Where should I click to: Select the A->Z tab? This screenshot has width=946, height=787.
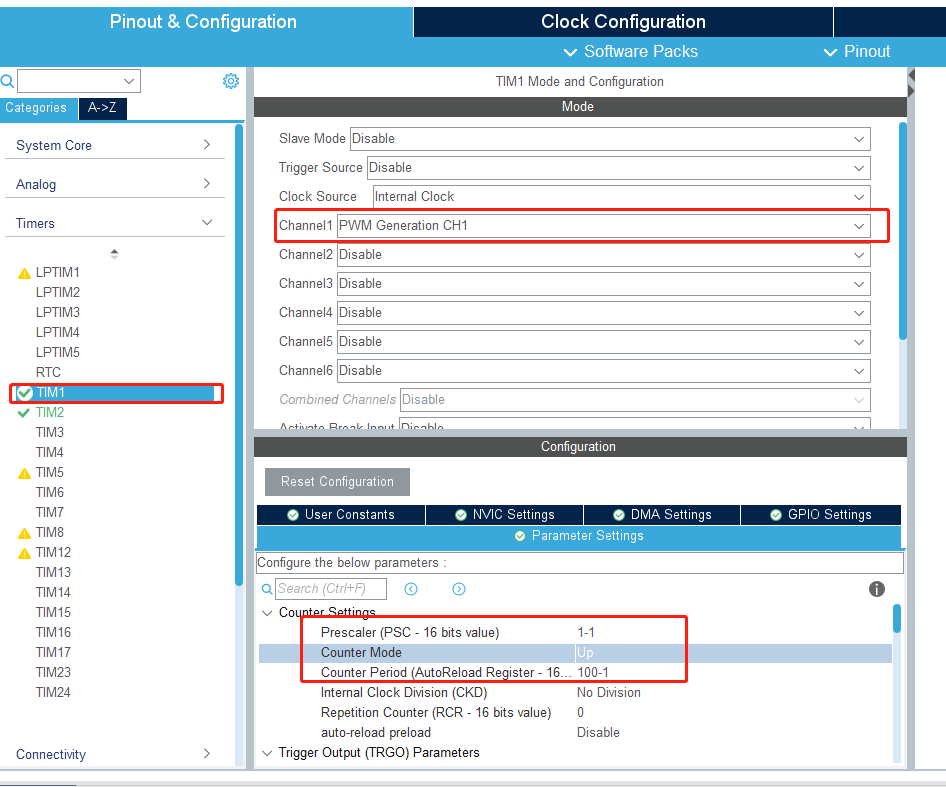(x=102, y=108)
